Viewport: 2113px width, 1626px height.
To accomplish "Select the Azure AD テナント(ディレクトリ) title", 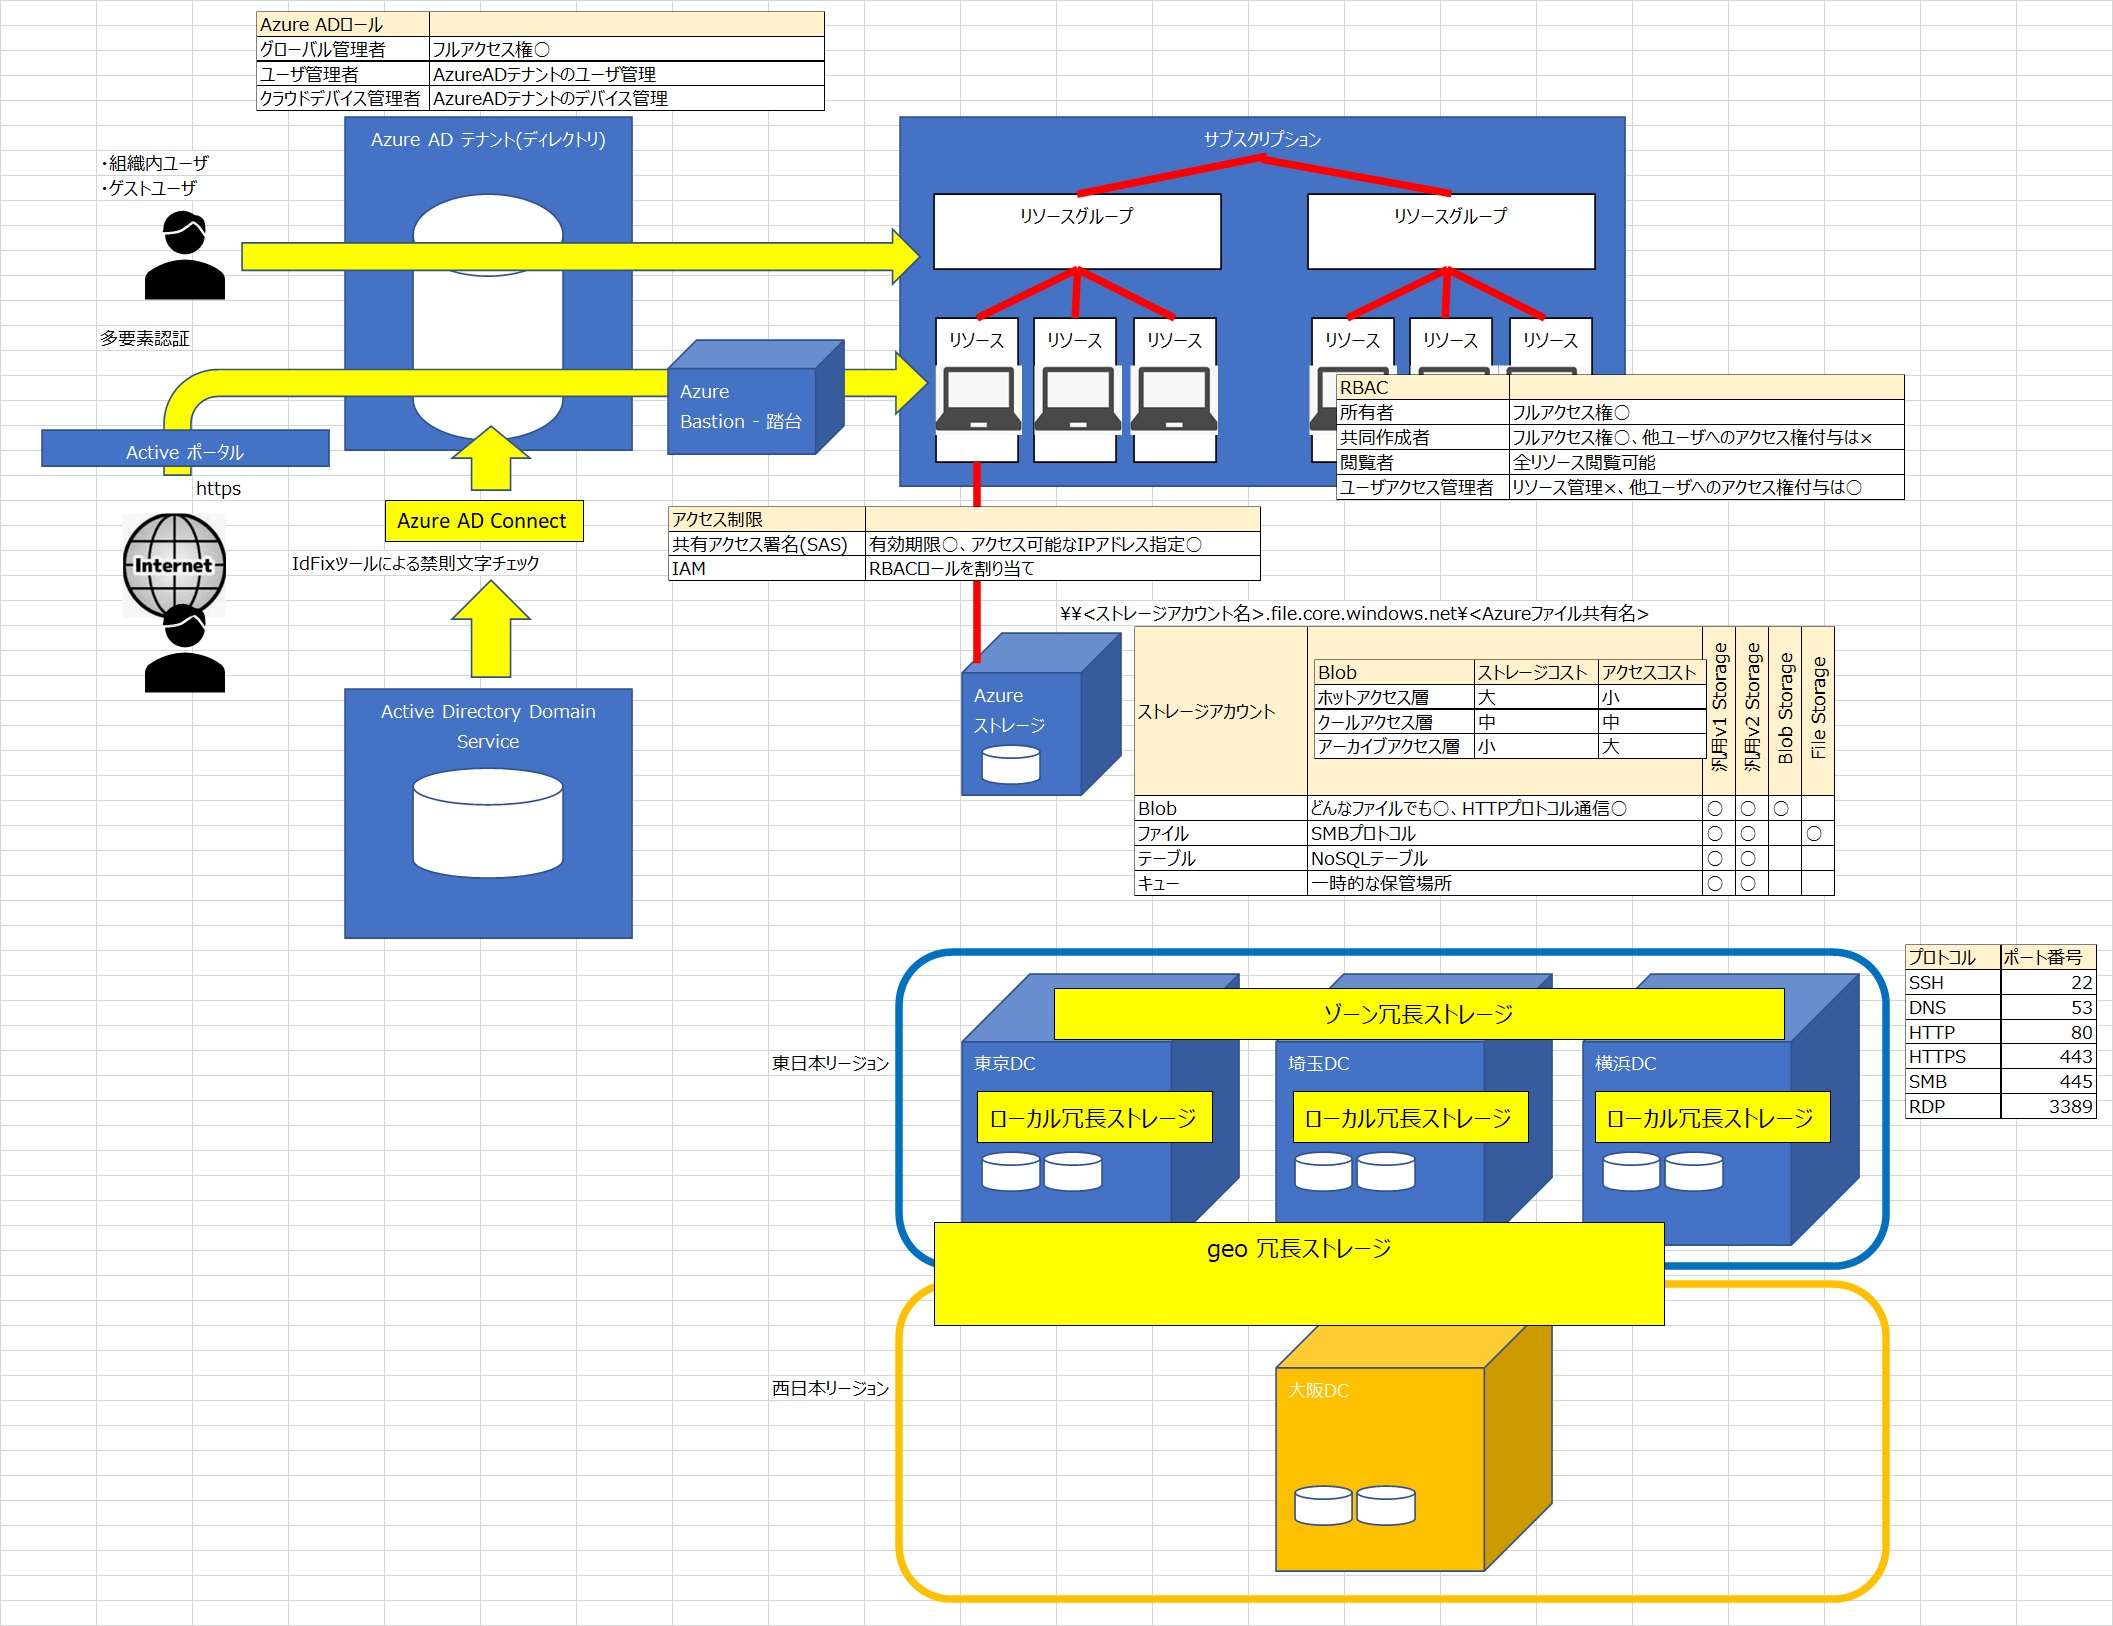I will pos(488,139).
